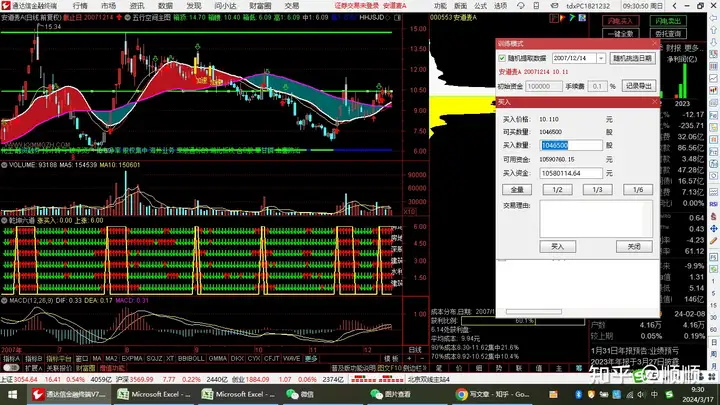Open the 市场 menu
The image size is (720, 405).
coord(108,6)
